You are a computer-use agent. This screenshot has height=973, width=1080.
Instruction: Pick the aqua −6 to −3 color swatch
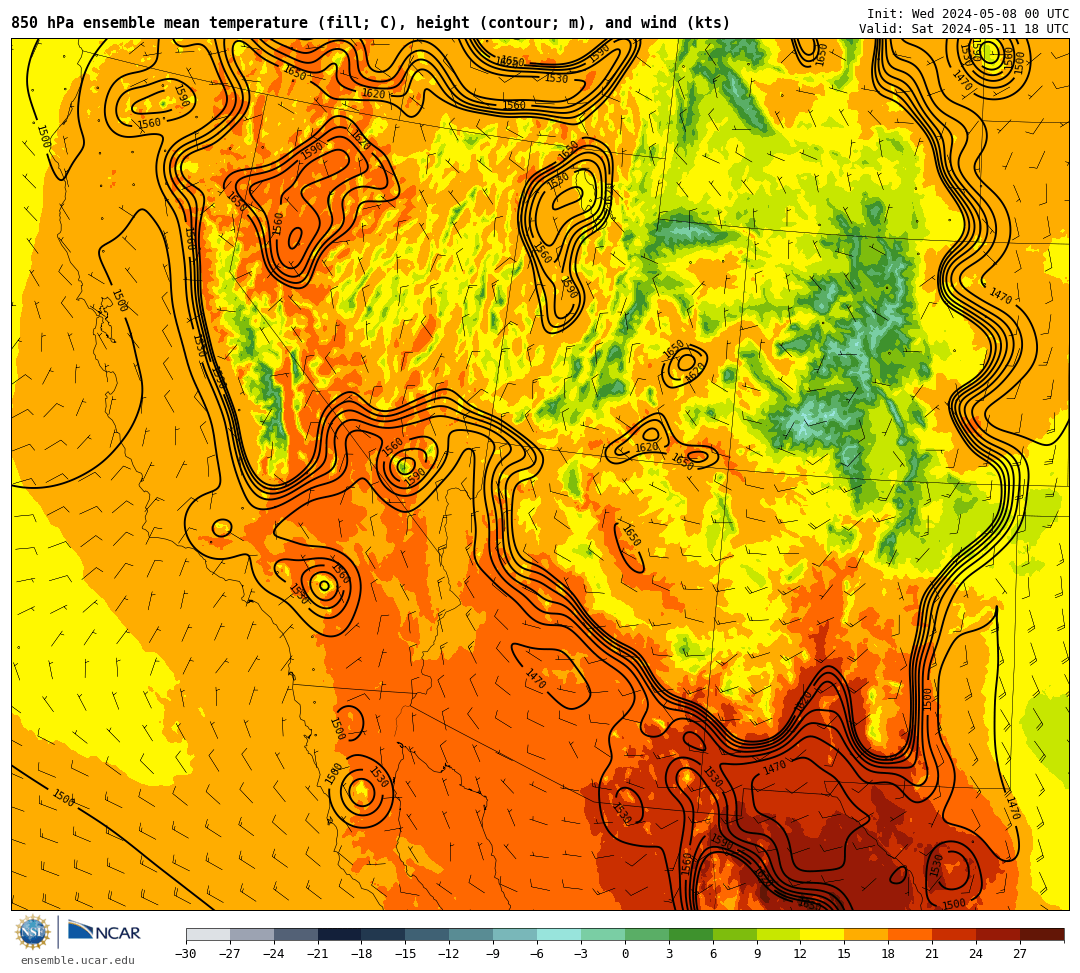559,934
